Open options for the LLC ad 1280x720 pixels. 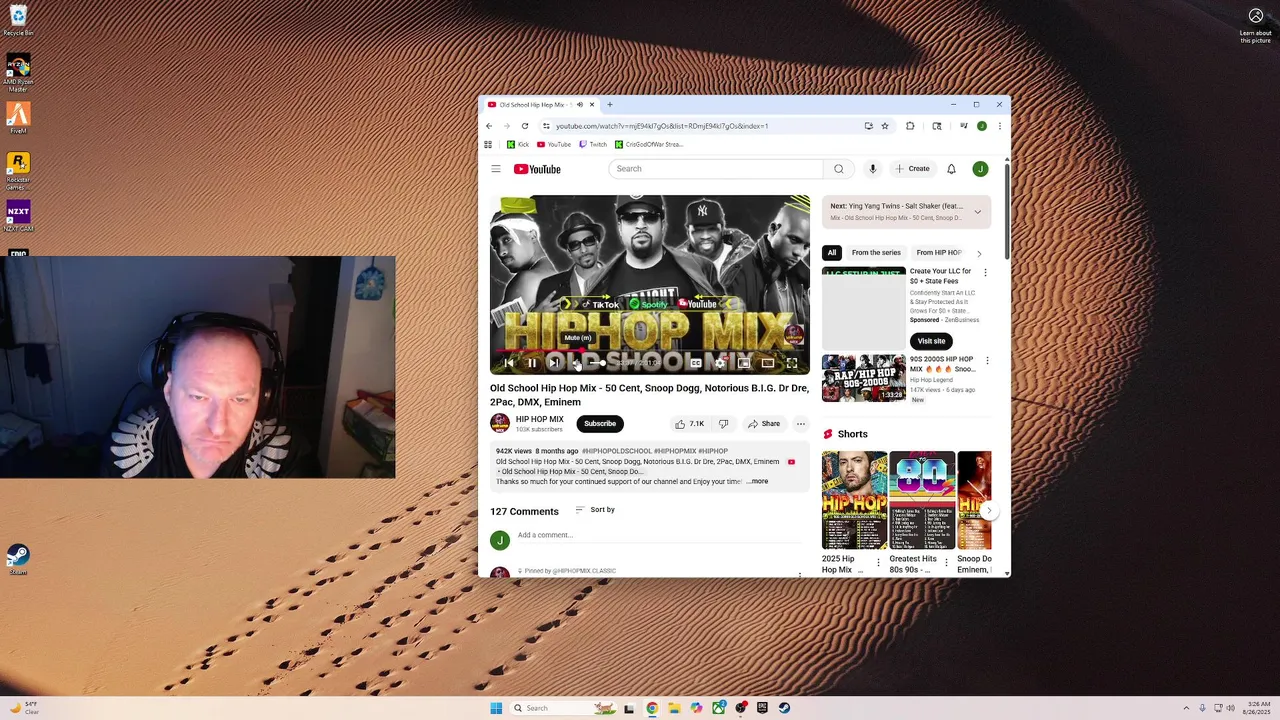(985, 272)
